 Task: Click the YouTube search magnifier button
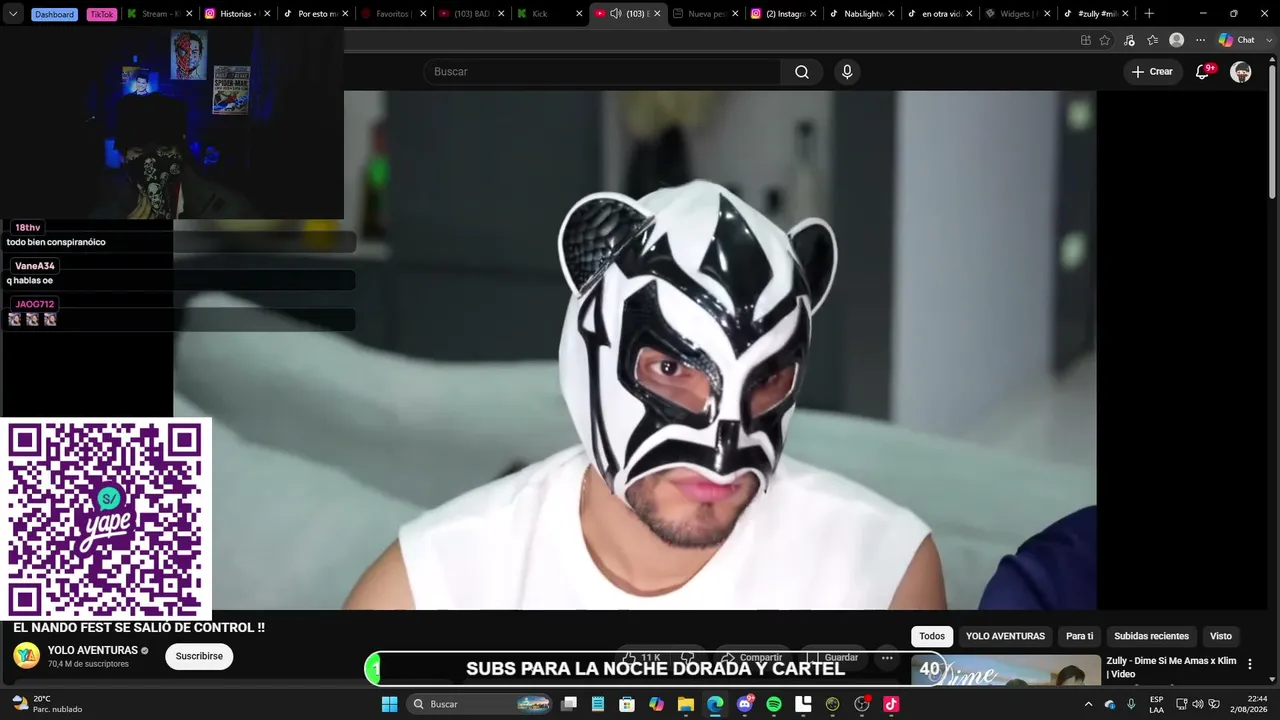802,72
